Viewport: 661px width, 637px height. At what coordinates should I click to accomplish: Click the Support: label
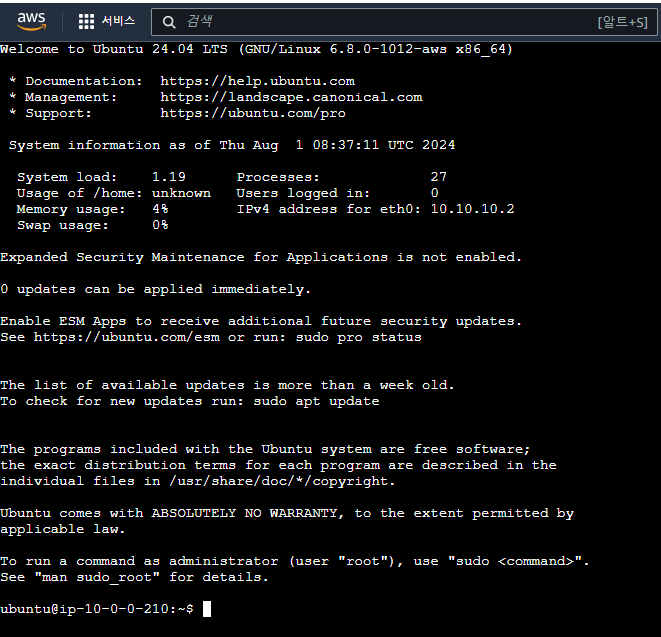[59, 113]
